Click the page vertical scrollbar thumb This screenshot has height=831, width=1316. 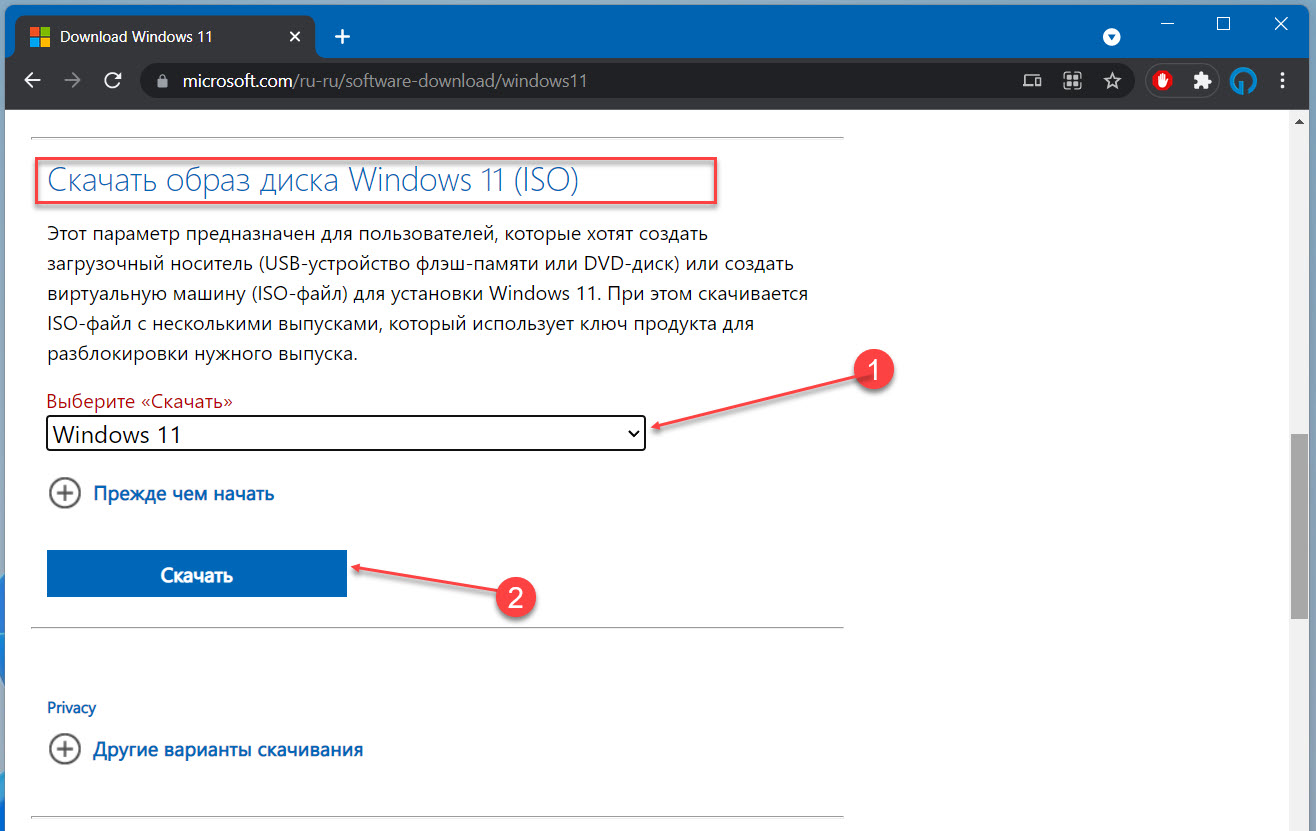[1299, 527]
